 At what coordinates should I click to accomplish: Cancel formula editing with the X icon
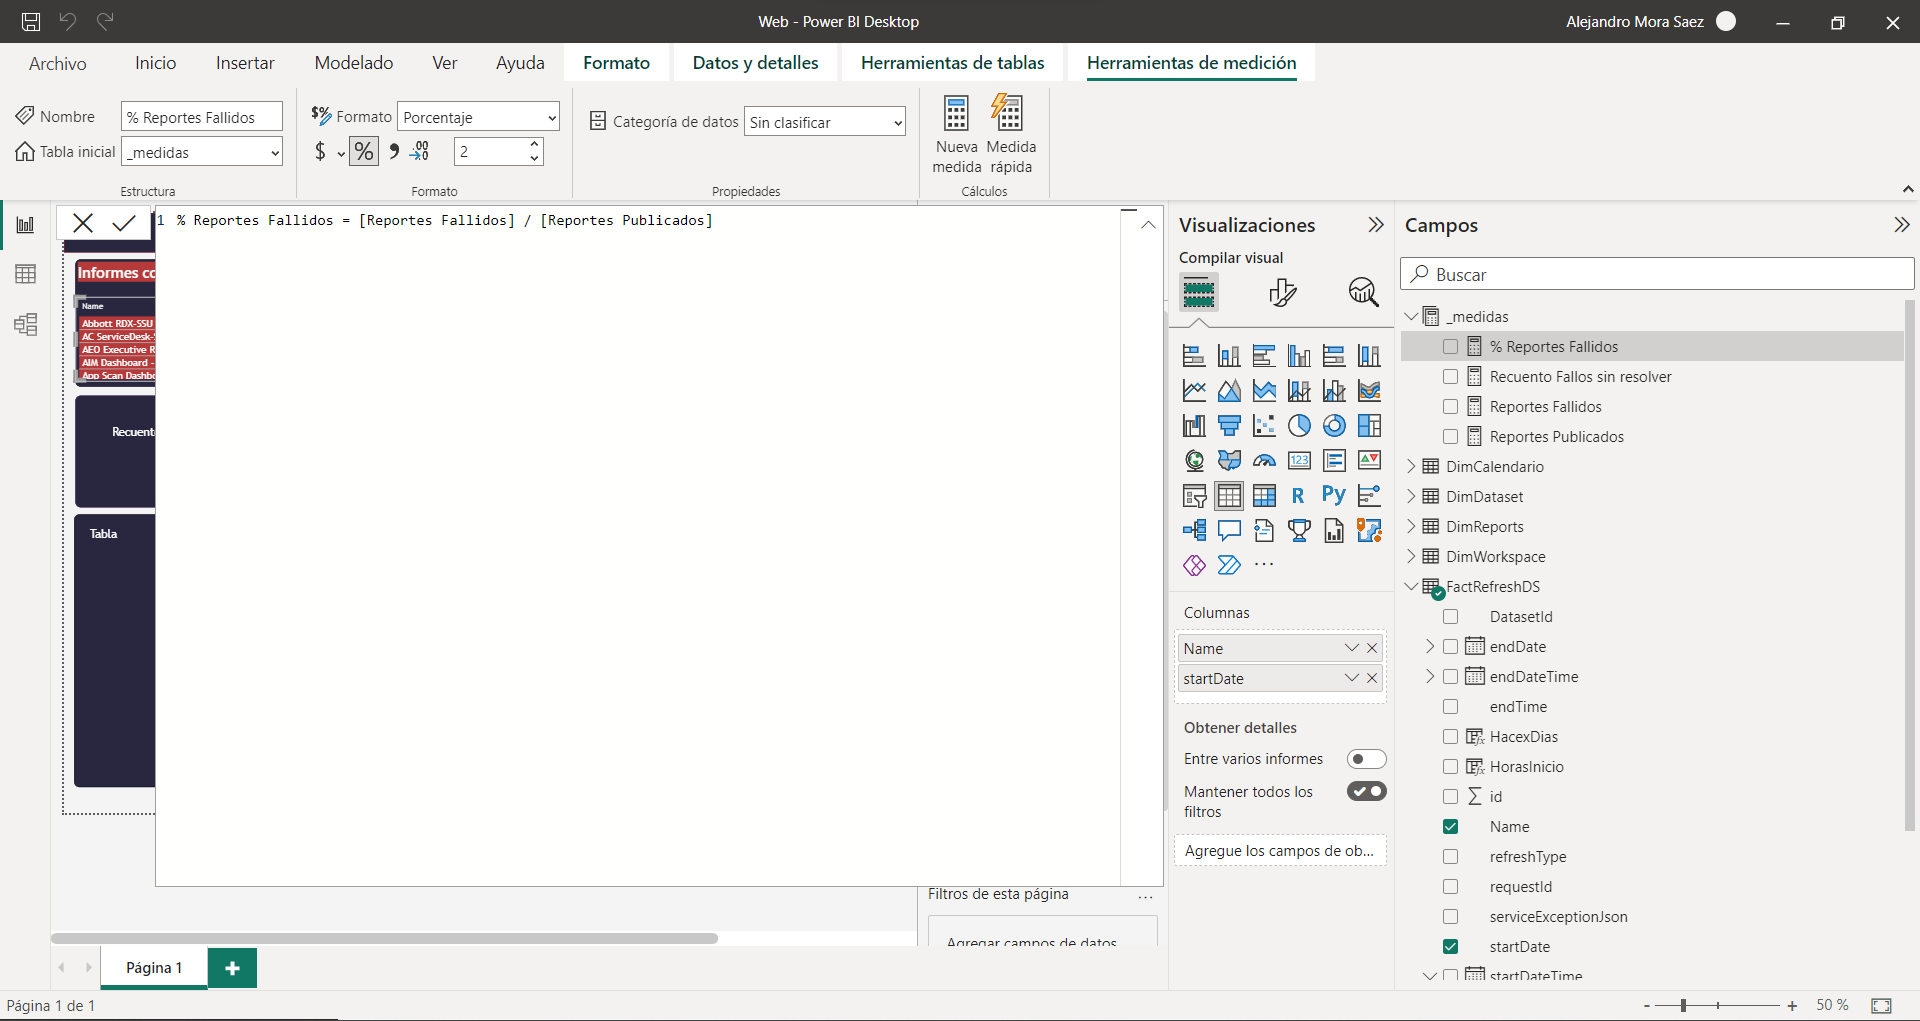(x=83, y=223)
